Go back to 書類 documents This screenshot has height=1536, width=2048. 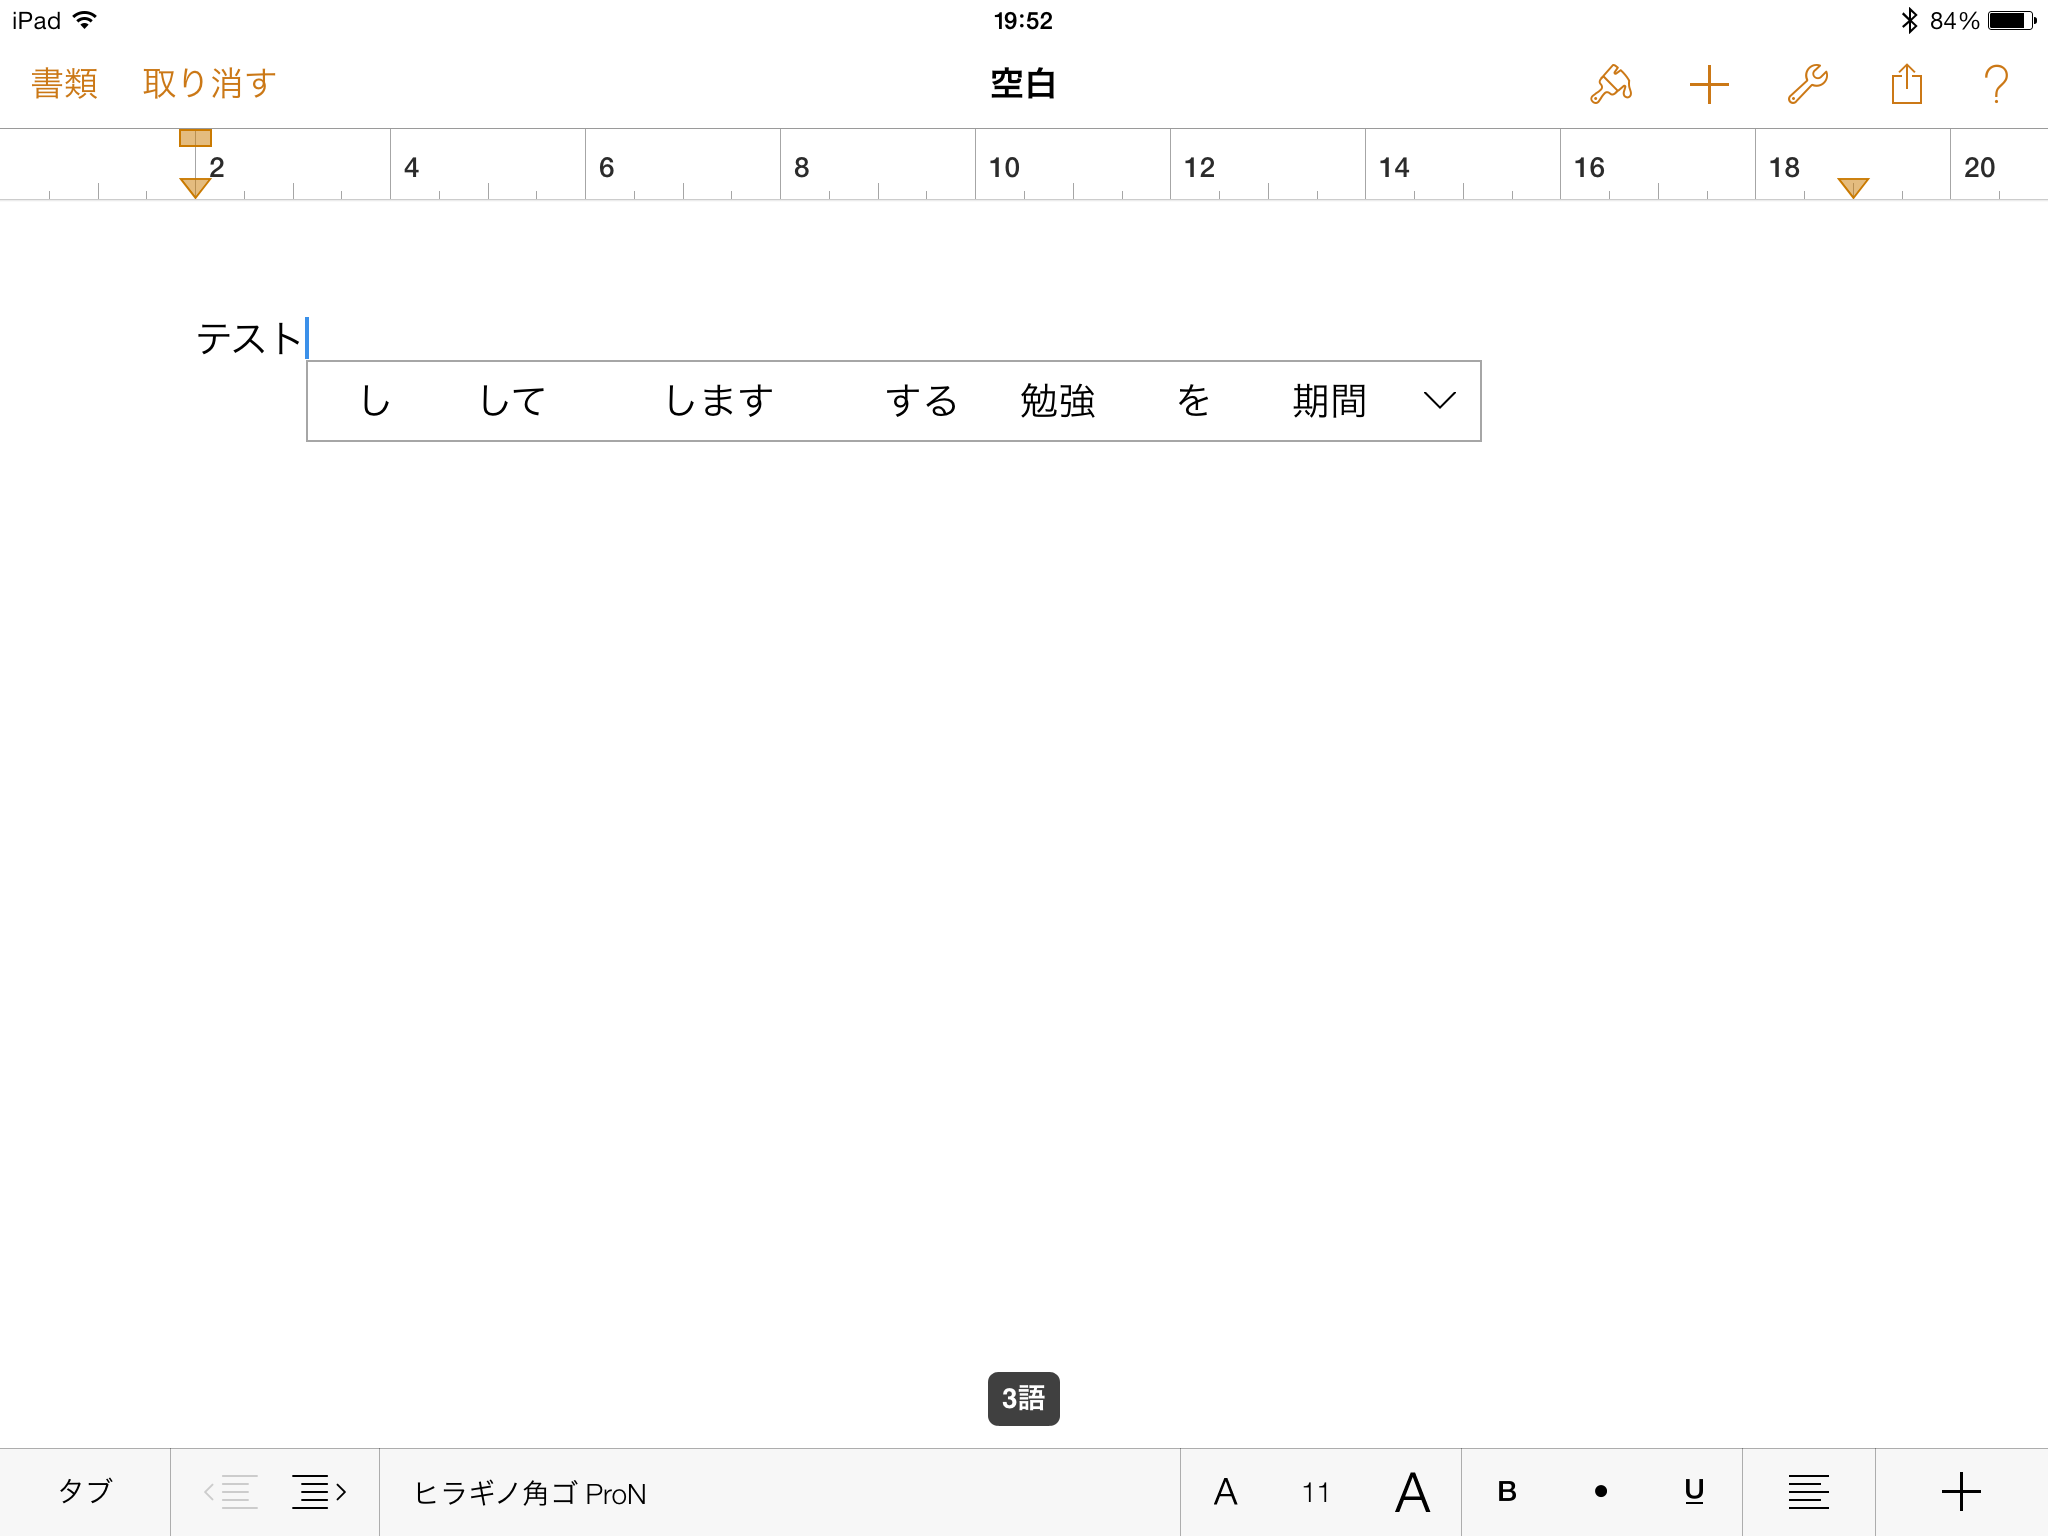pos(64,84)
